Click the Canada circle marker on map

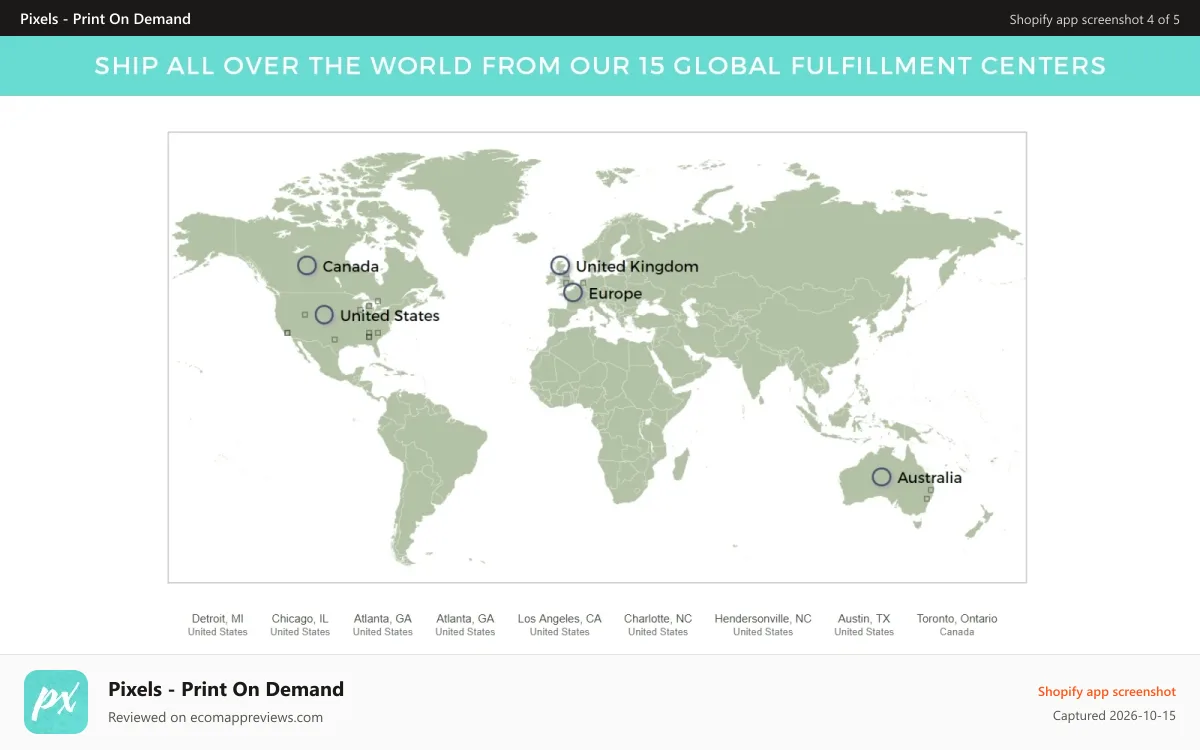tap(307, 266)
